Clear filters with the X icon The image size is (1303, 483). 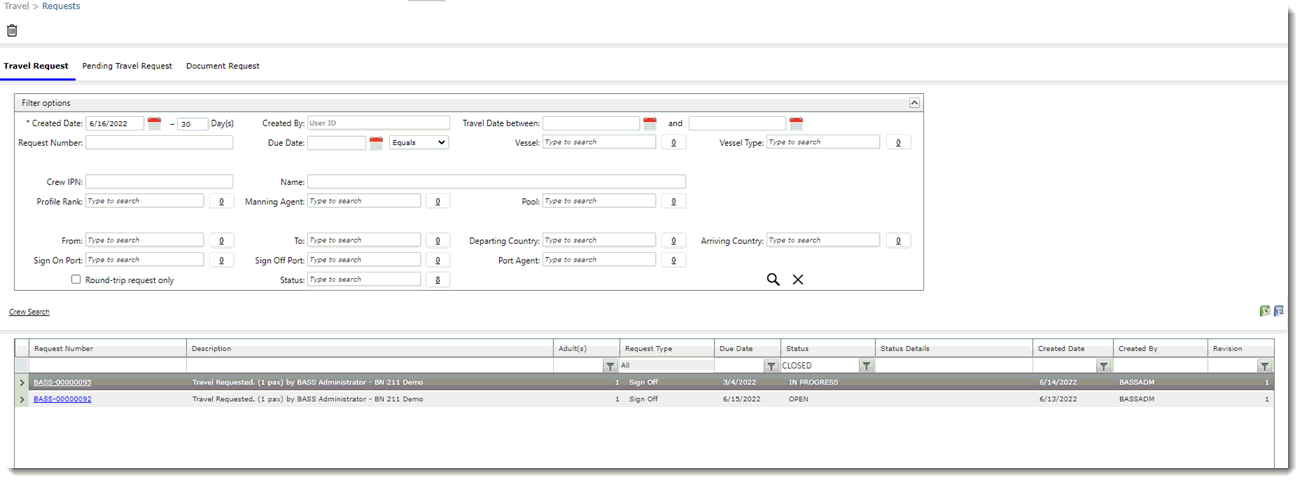pos(798,280)
